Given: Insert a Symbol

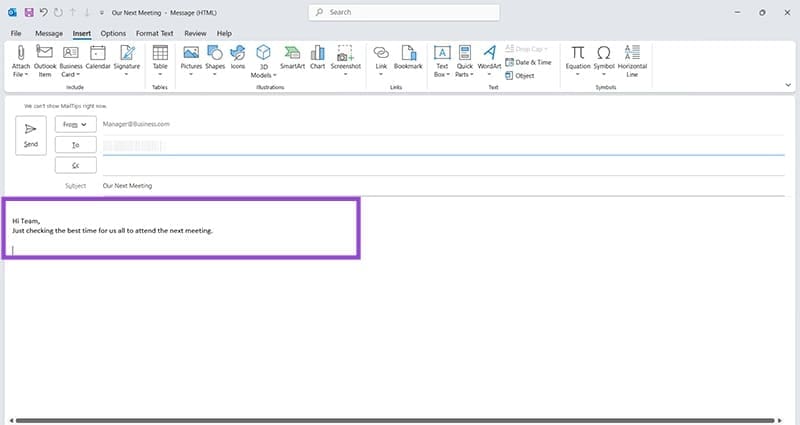Looking at the screenshot, I should (604, 61).
